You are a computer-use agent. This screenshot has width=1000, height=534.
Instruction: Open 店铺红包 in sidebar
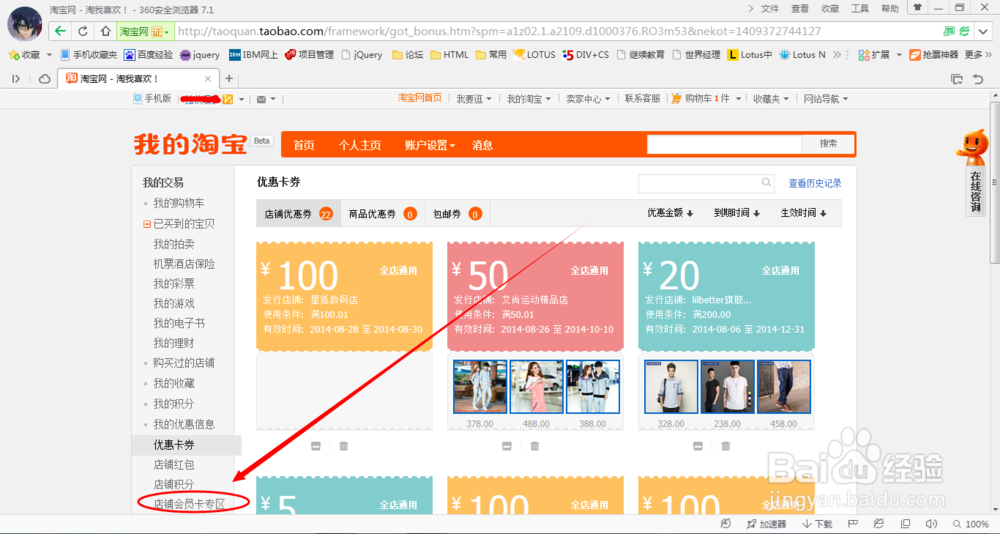click(173, 464)
